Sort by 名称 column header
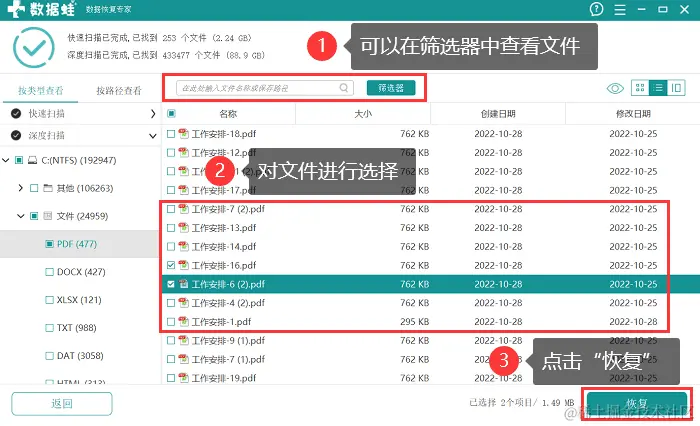 228,114
